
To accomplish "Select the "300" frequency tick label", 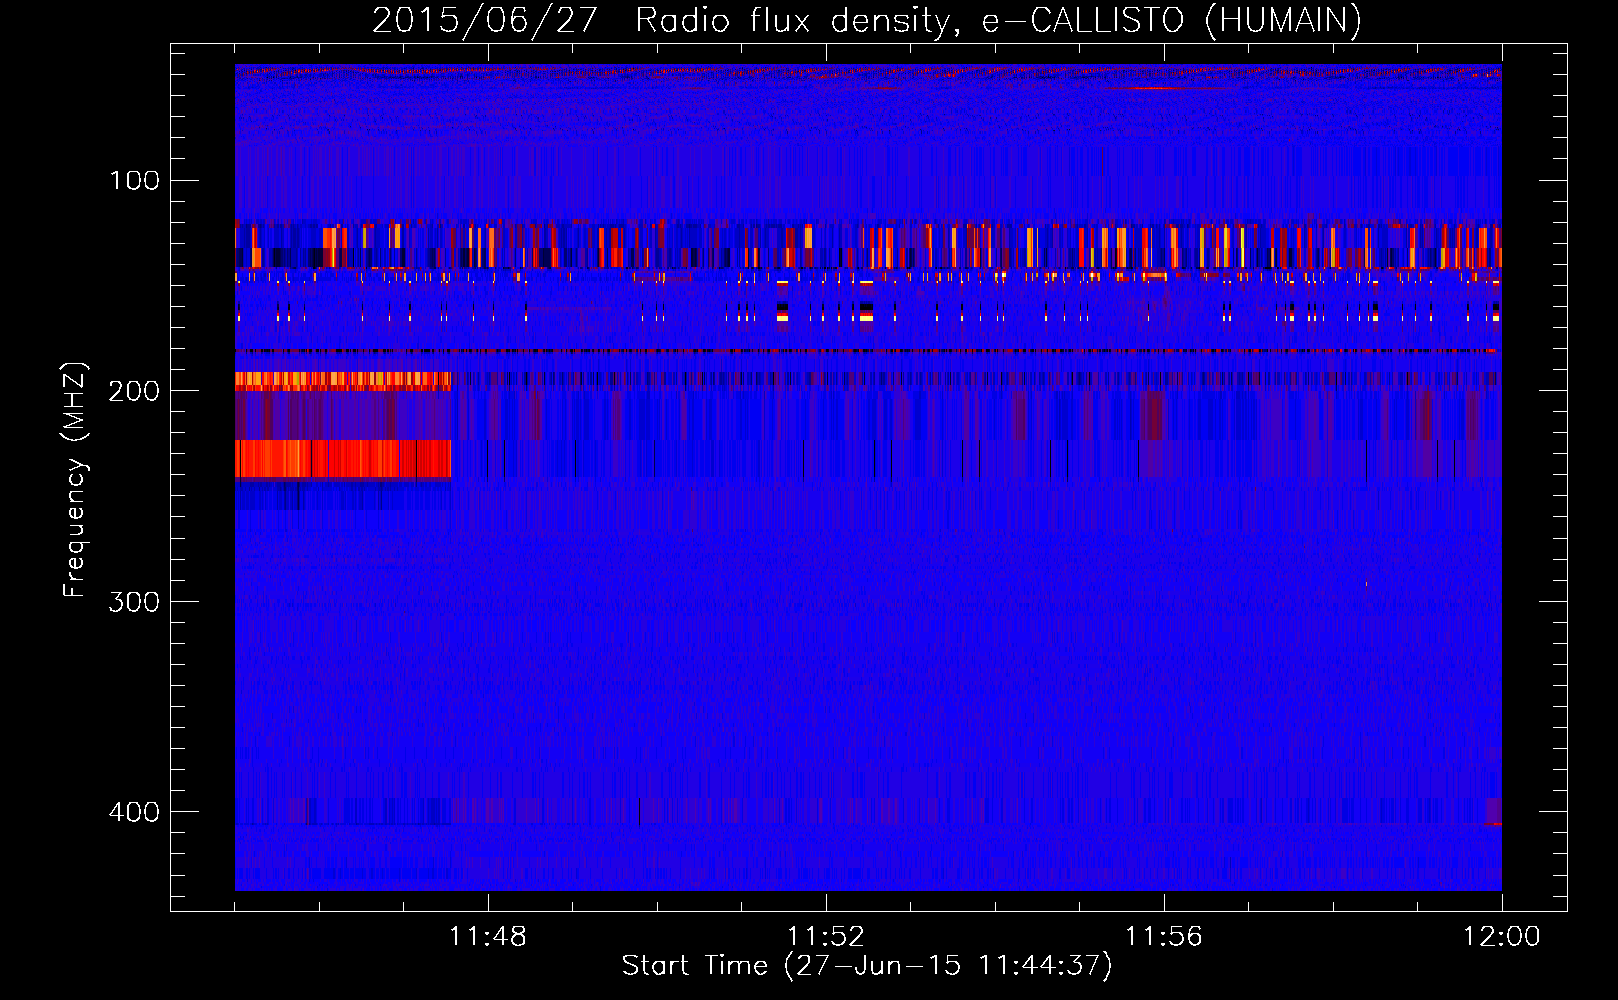I will coord(135,601).
